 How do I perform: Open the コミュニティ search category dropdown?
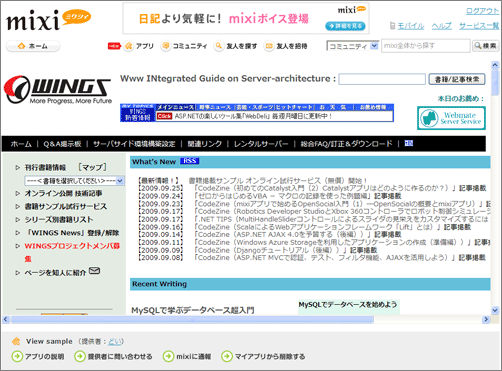[353, 46]
